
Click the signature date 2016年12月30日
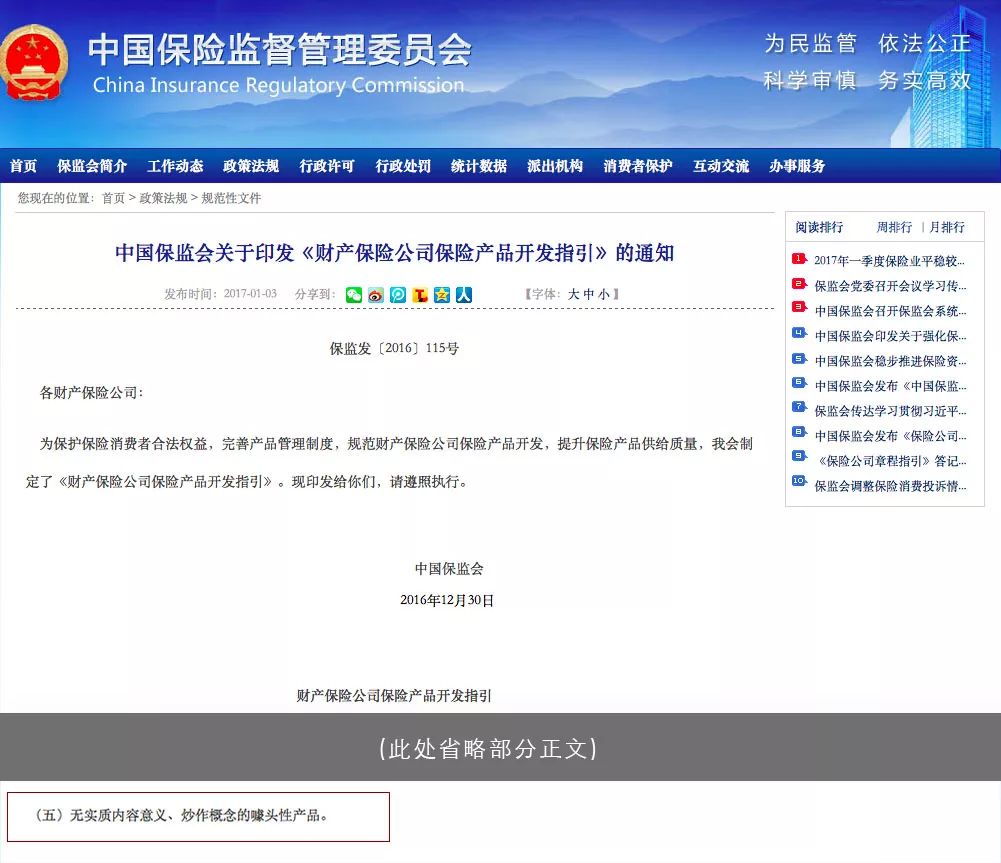[447, 600]
